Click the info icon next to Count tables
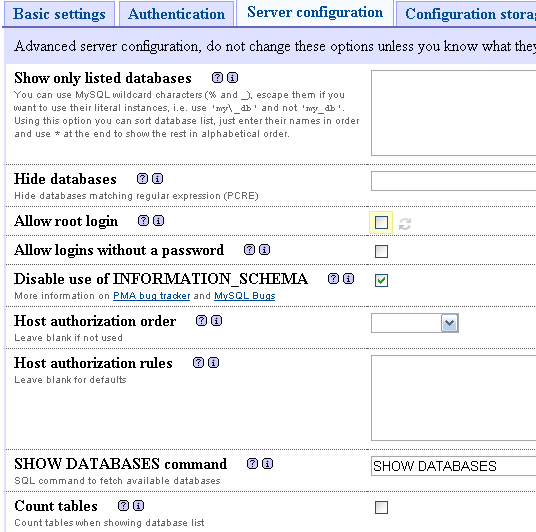 pos(138,506)
